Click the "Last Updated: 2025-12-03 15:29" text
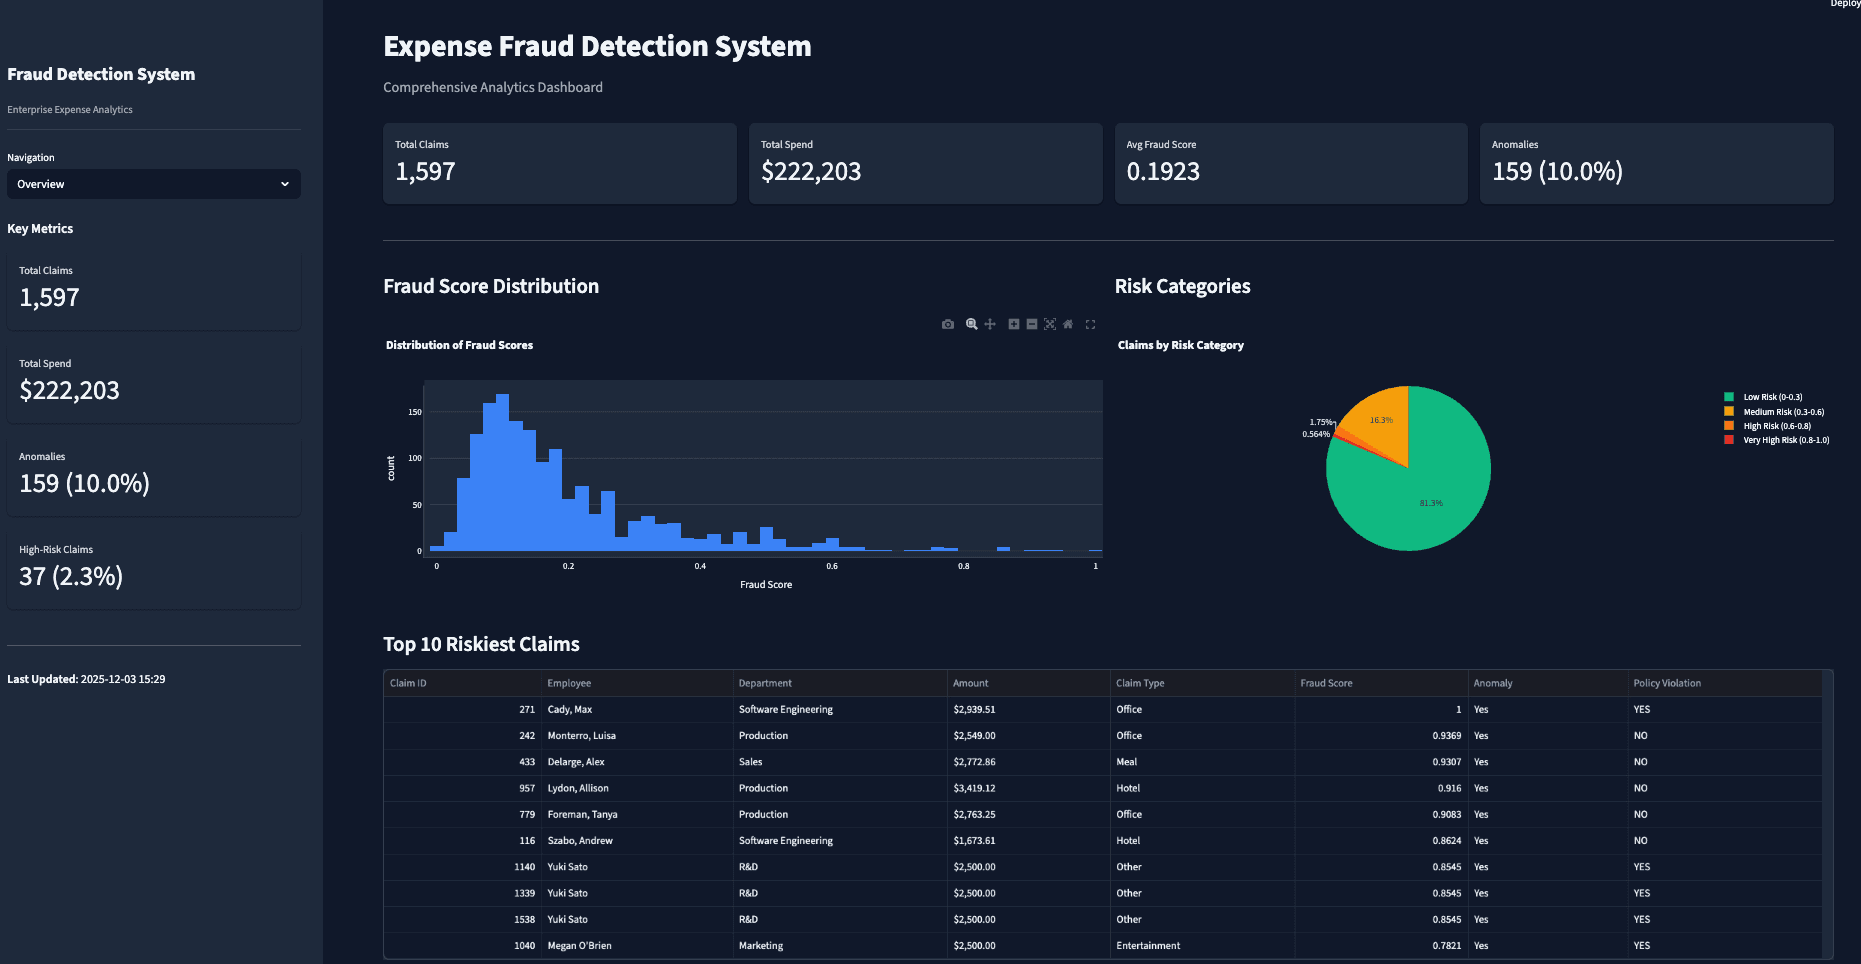This screenshot has height=964, width=1861. tap(86, 679)
